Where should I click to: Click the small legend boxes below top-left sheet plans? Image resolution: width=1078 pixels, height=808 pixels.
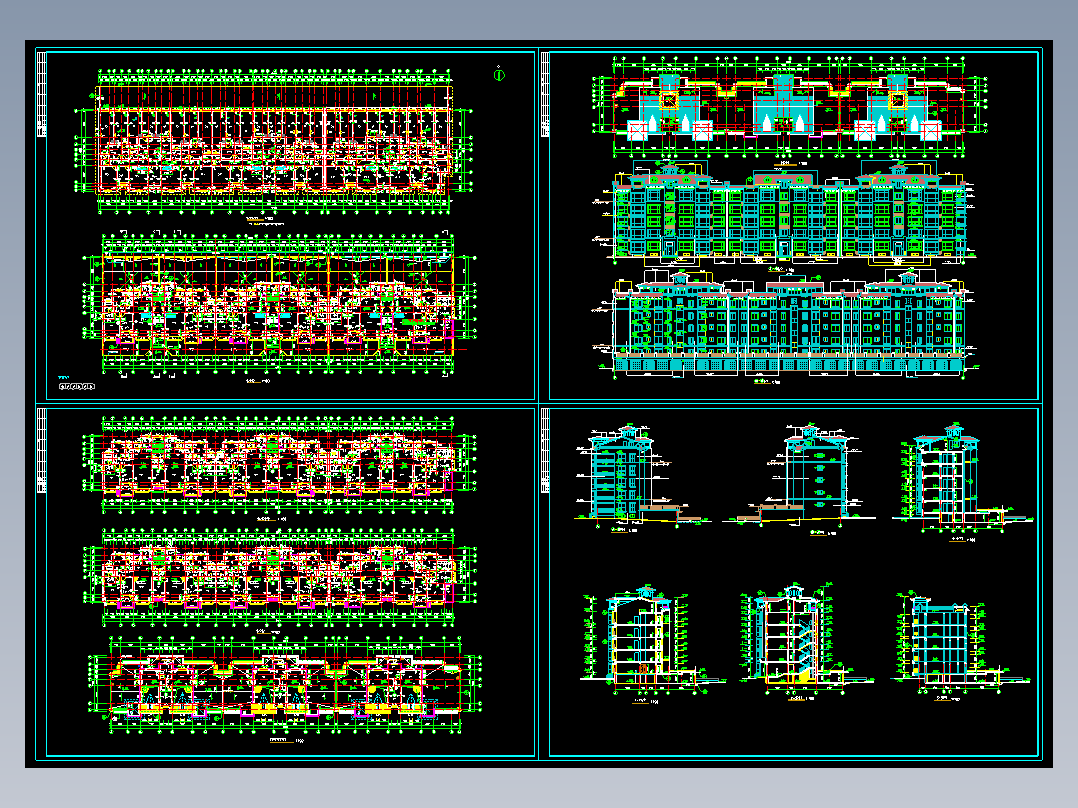tap(76, 386)
